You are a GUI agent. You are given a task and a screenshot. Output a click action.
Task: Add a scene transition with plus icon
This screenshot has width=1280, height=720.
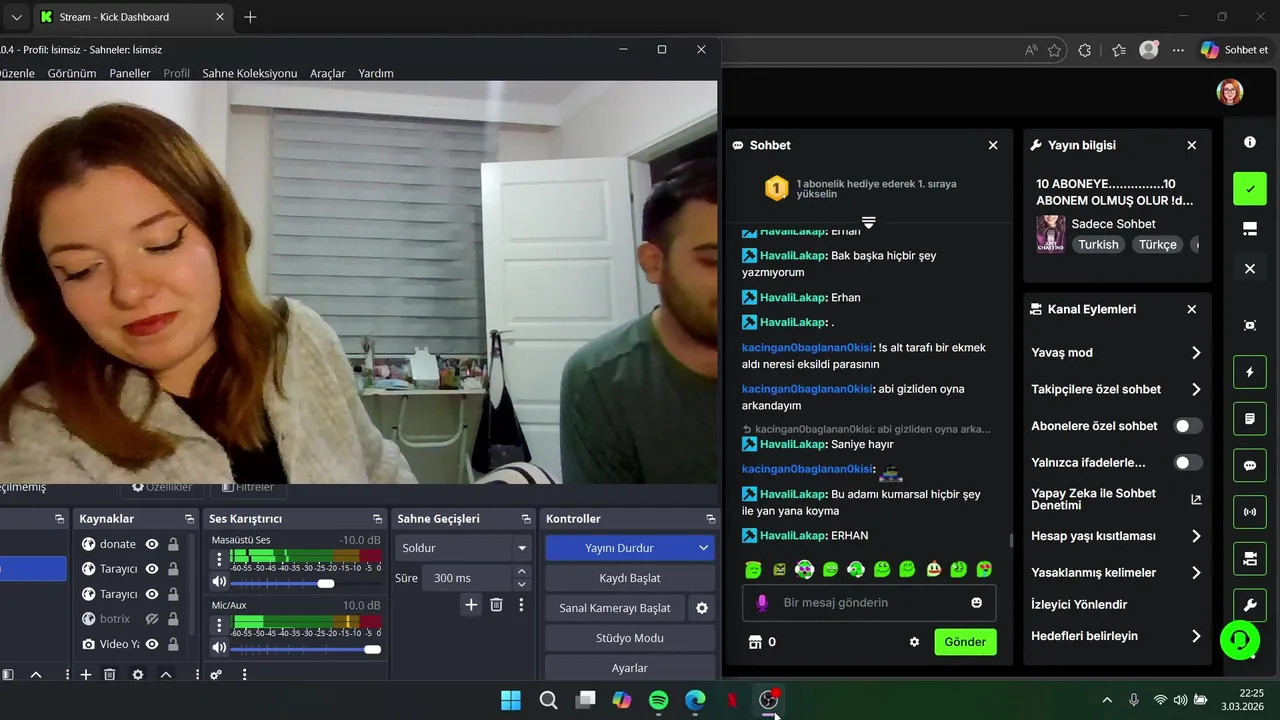point(471,604)
